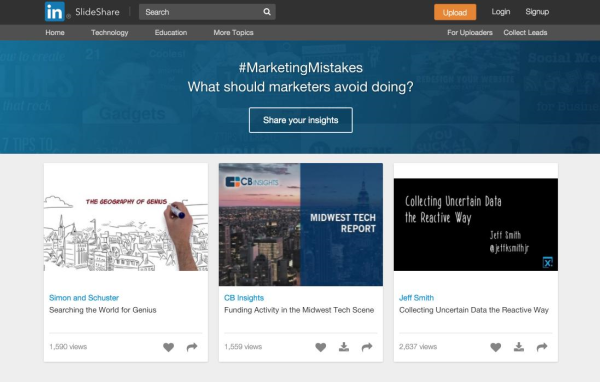Download the Funding Activity in the Midwest slide
Screen dimensions: 600x382
[x=344, y=347]
